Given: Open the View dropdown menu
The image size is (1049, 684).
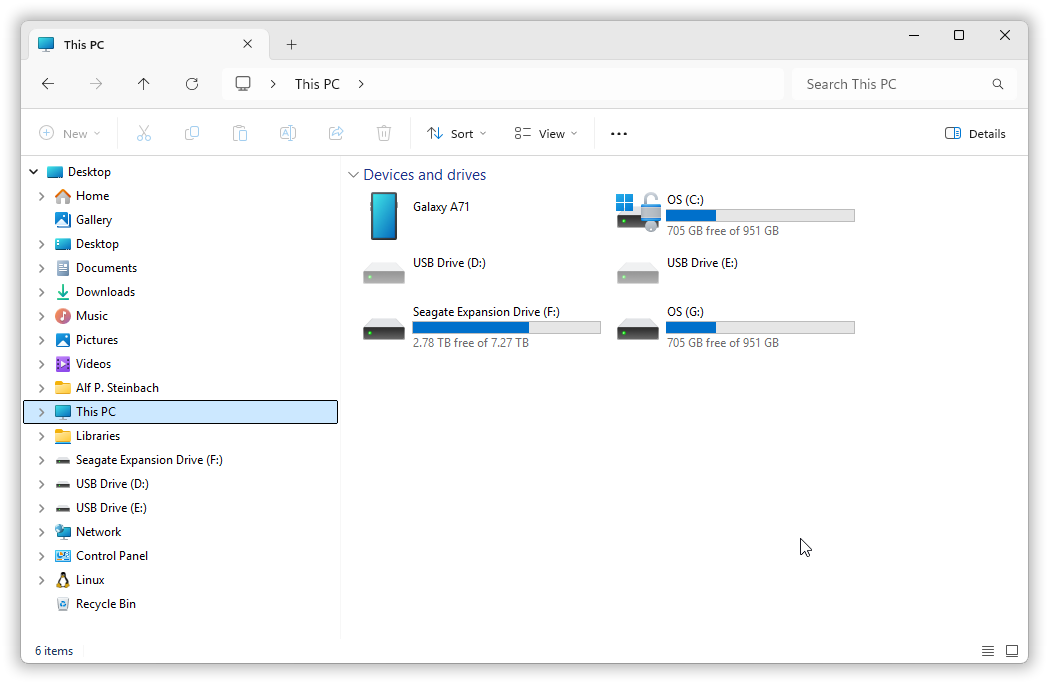Looking at the screenshot, I should click(545, 134).
